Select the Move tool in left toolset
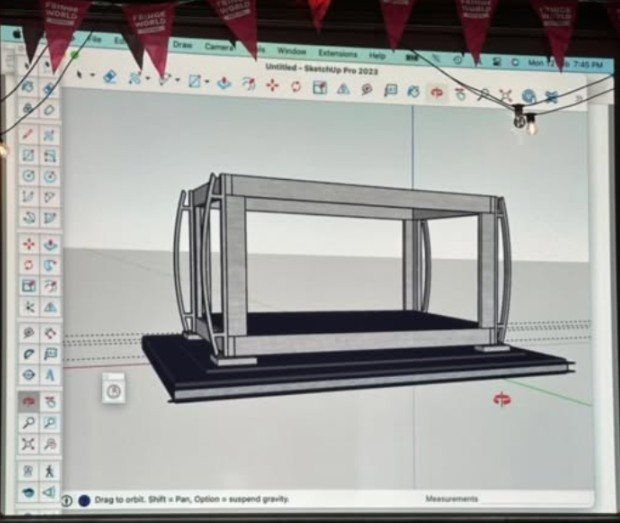This screenshot has width=620, height=523. click(28, 244)
